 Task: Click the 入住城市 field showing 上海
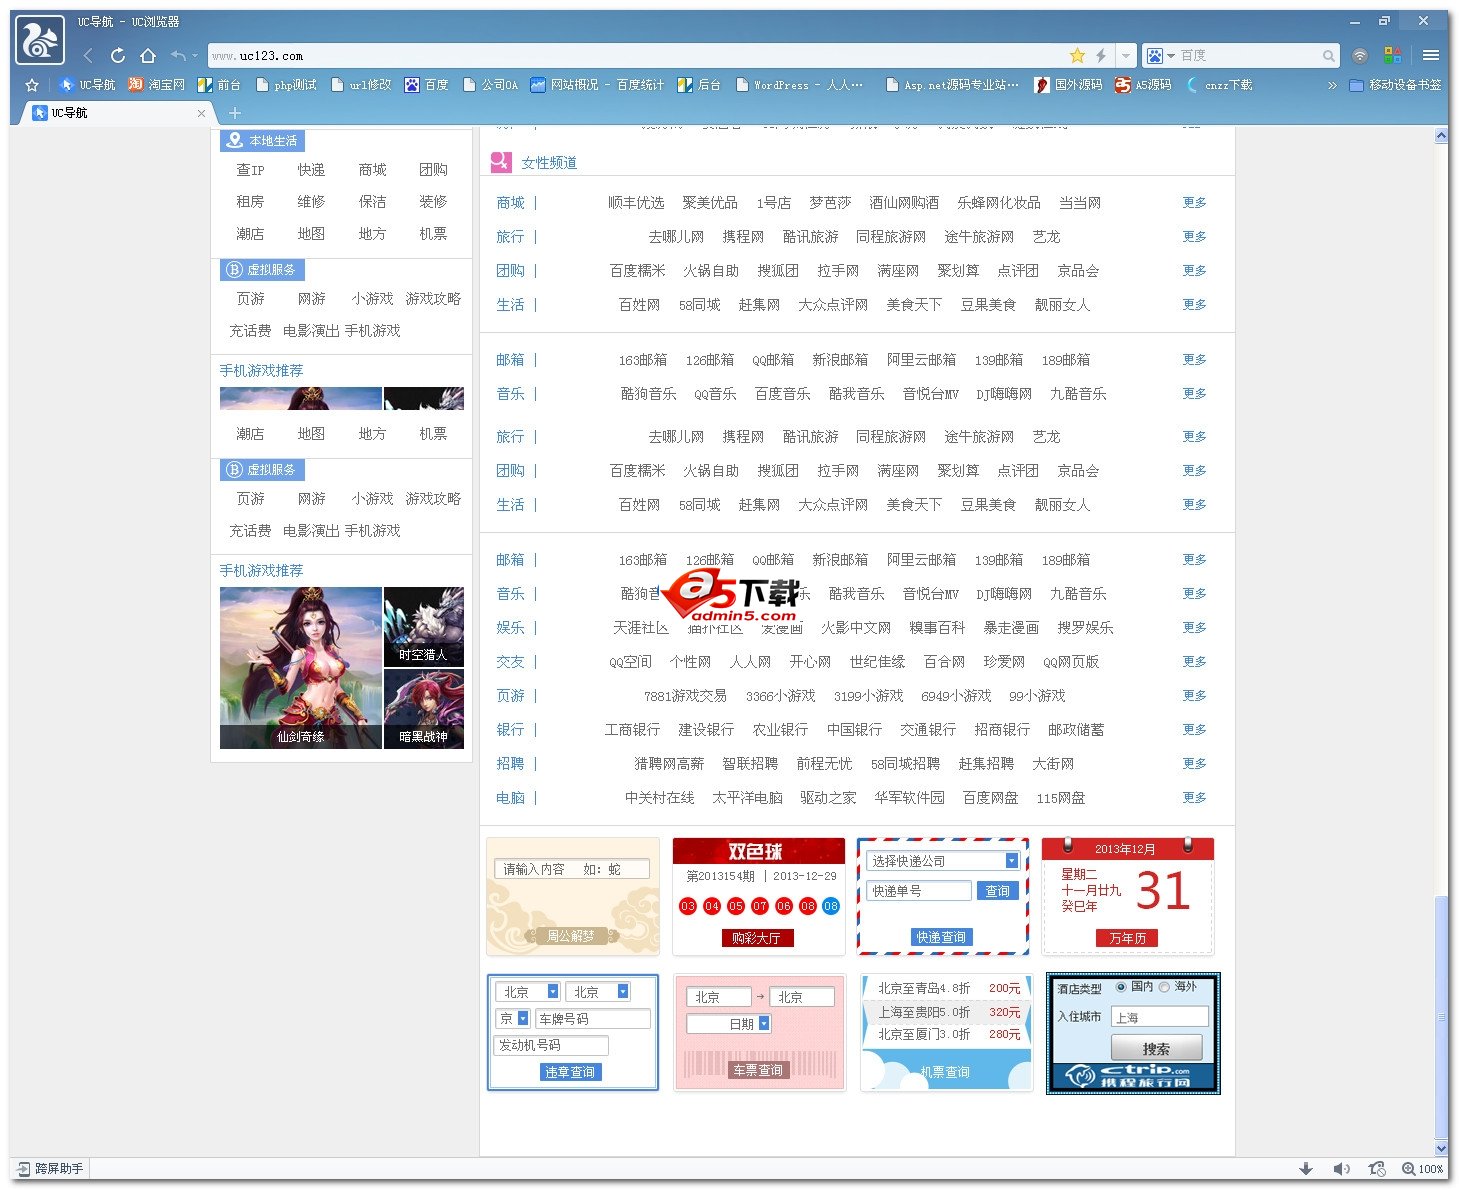pos(1161,1017)
